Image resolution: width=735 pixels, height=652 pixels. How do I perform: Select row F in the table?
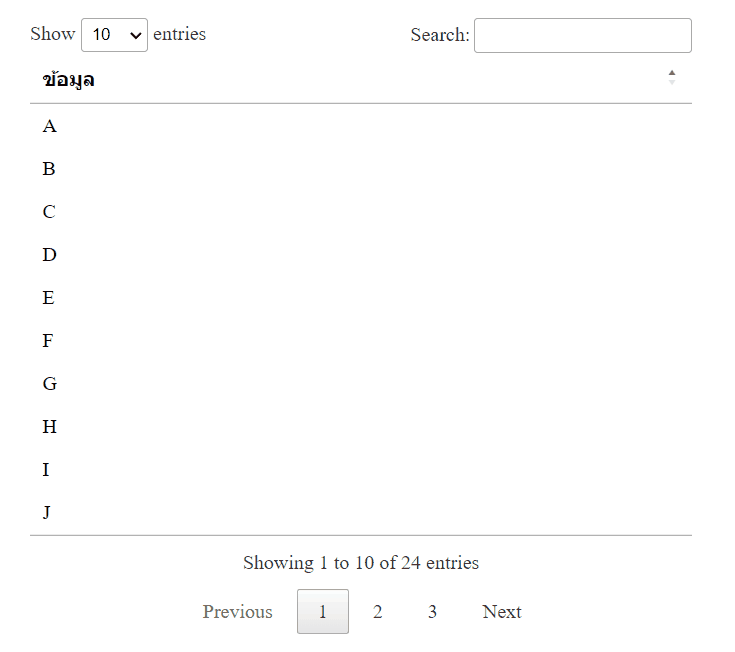point(48,341)
